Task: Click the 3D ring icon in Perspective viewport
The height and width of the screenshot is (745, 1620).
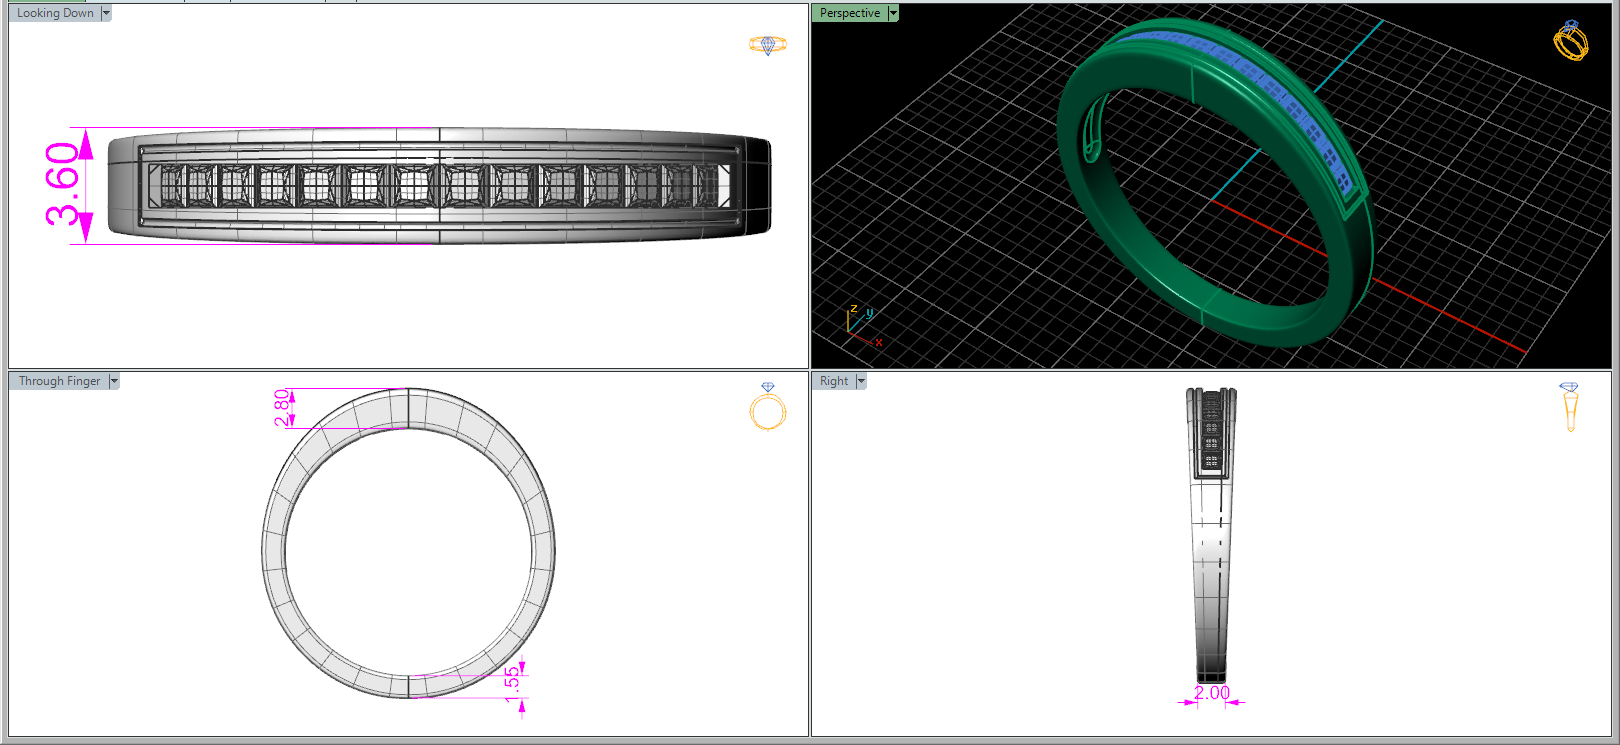Action: tap(1571, 40)
